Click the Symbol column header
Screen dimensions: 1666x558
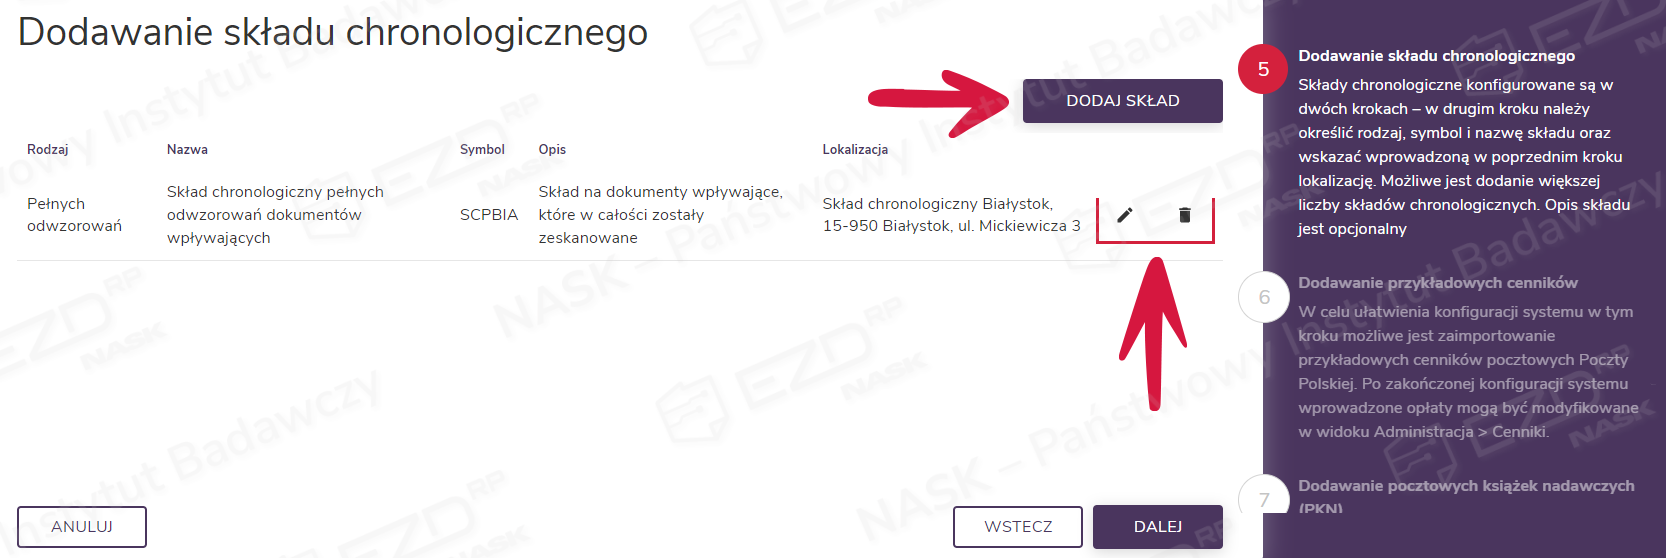click(482, 150)
